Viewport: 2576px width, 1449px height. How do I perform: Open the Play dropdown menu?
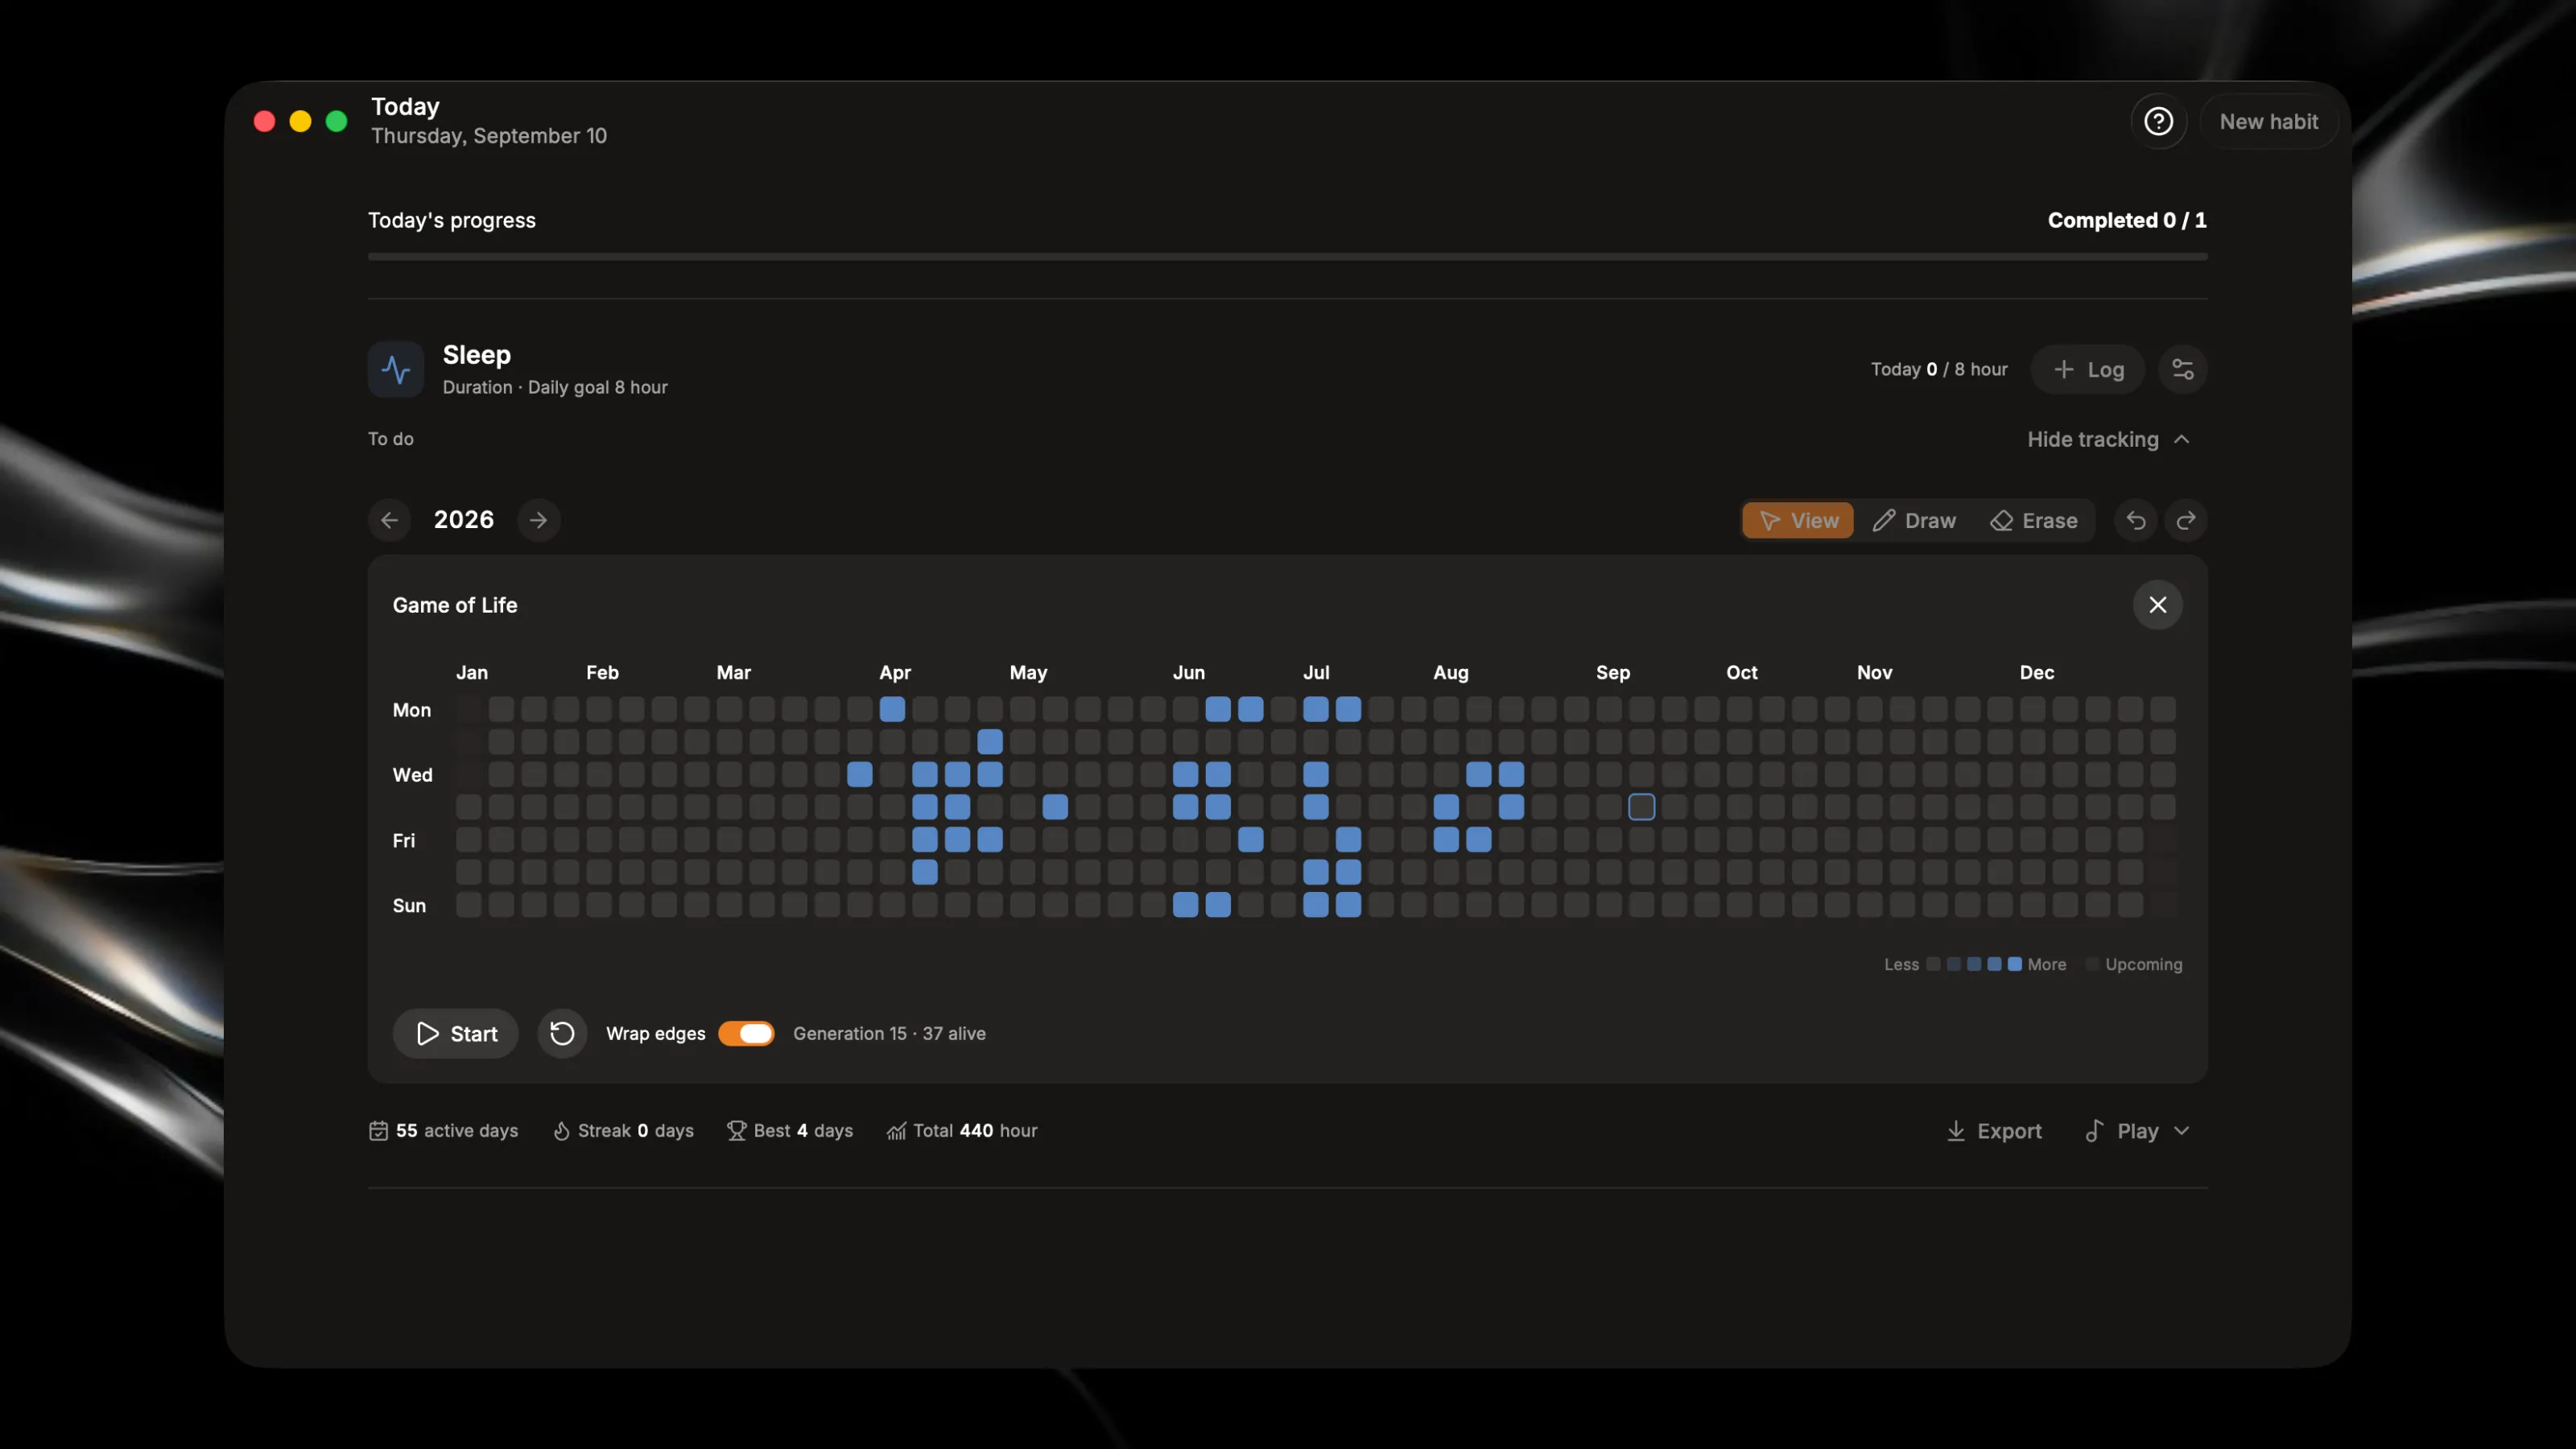2138,1131
